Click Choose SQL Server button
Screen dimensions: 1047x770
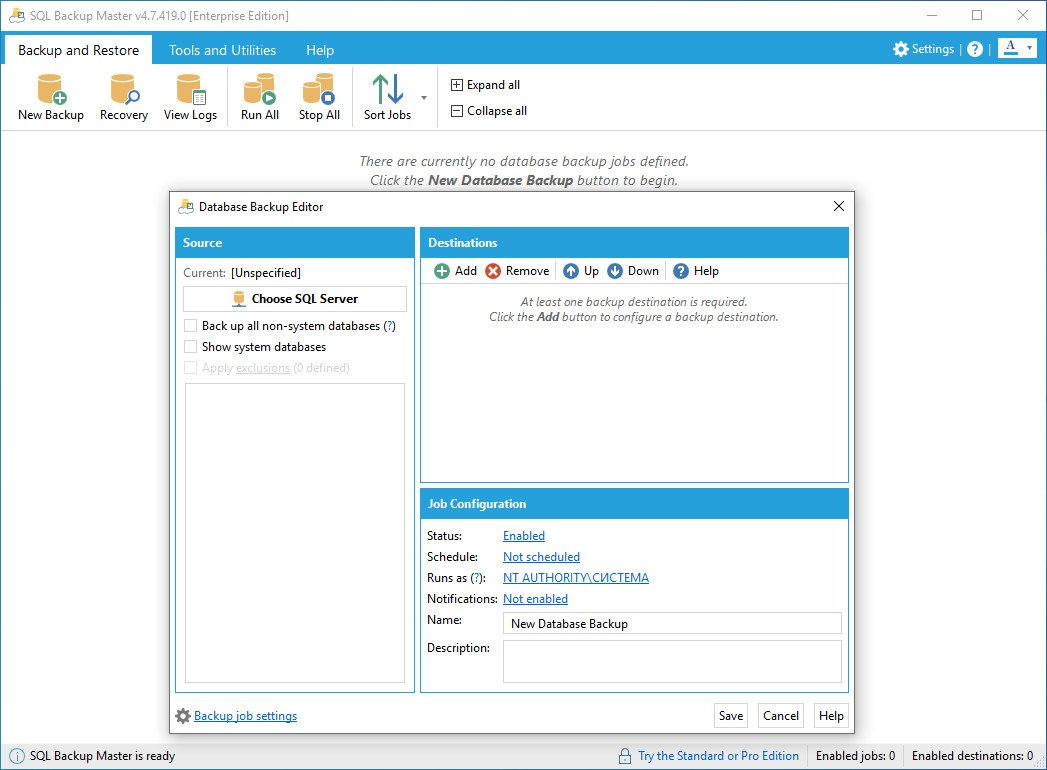(295, 299)
